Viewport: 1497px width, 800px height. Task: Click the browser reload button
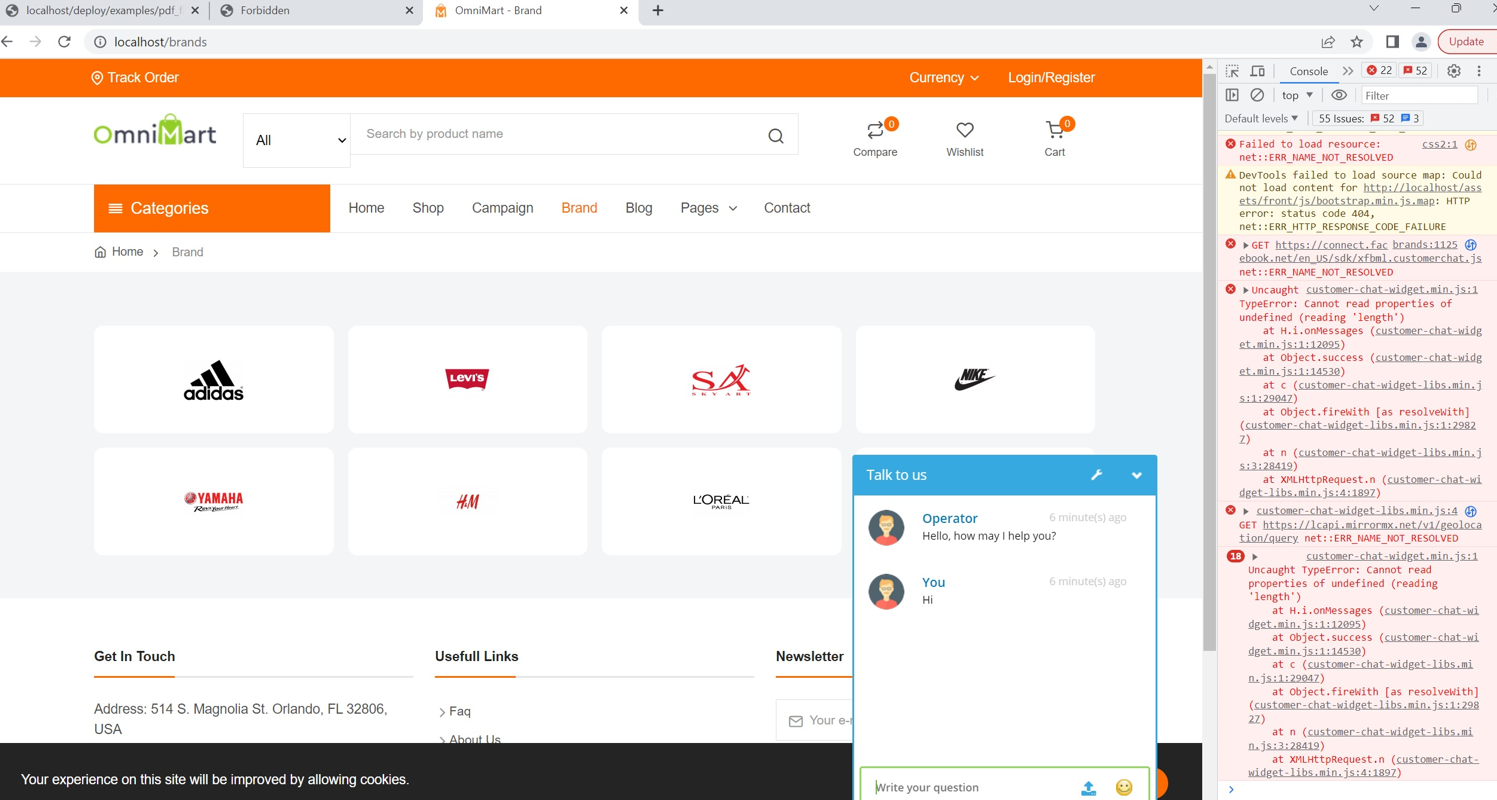64,42
